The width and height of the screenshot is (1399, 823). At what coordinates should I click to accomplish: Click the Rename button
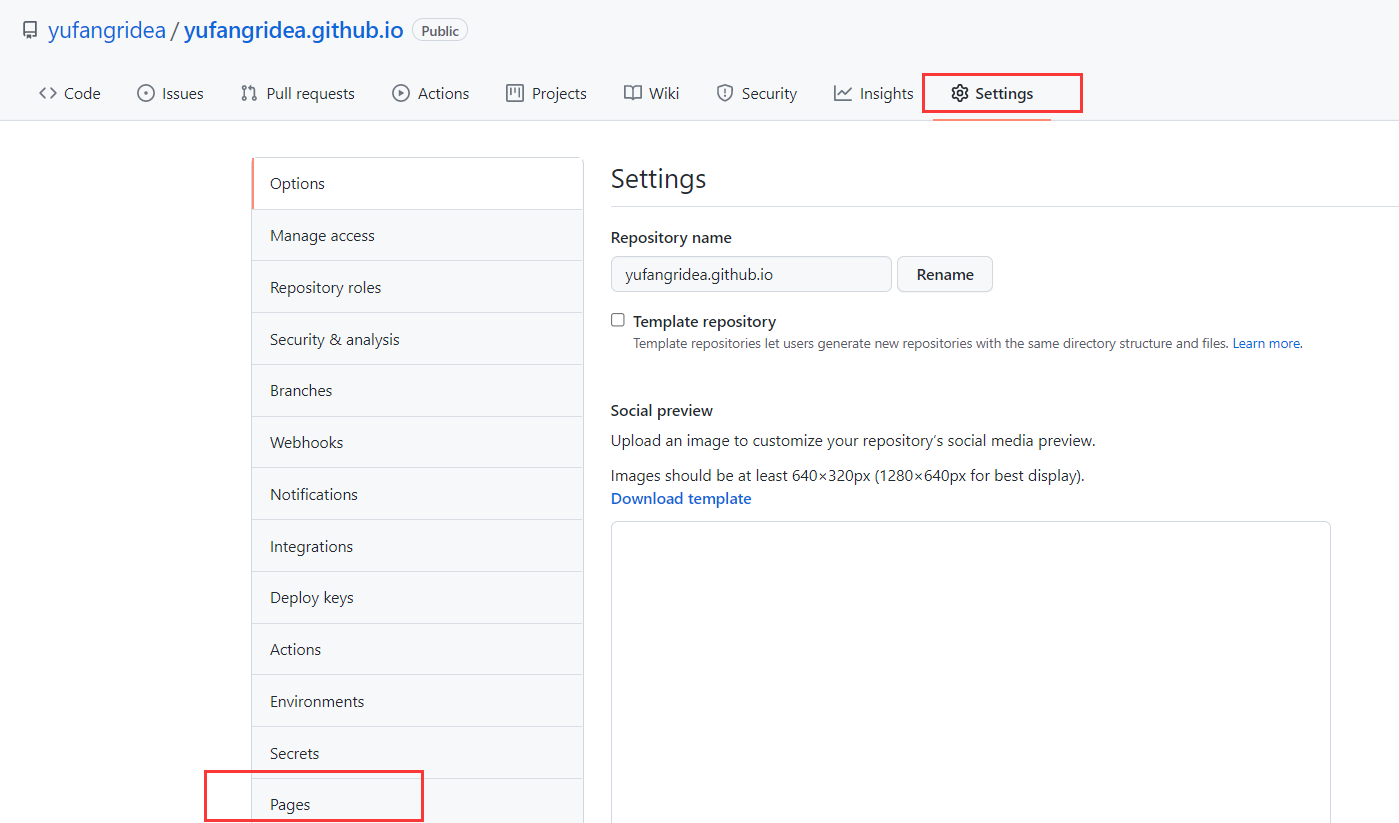point(945,274)
